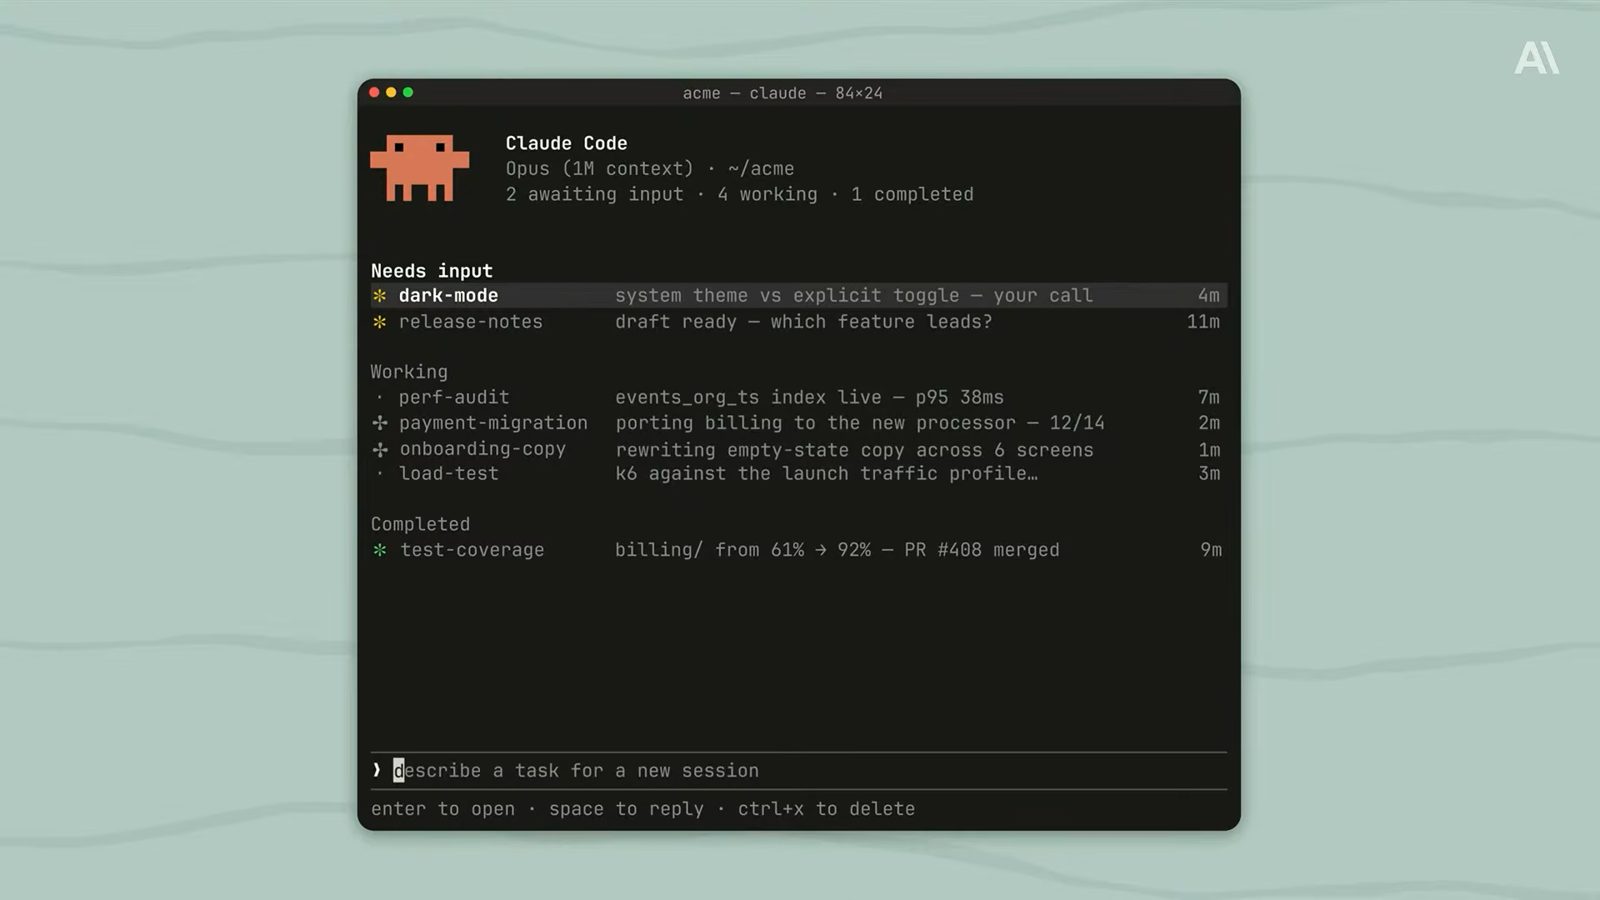
Task: Click the yellow asterisk beside dark-mode
Action: [x=380, y=296]
